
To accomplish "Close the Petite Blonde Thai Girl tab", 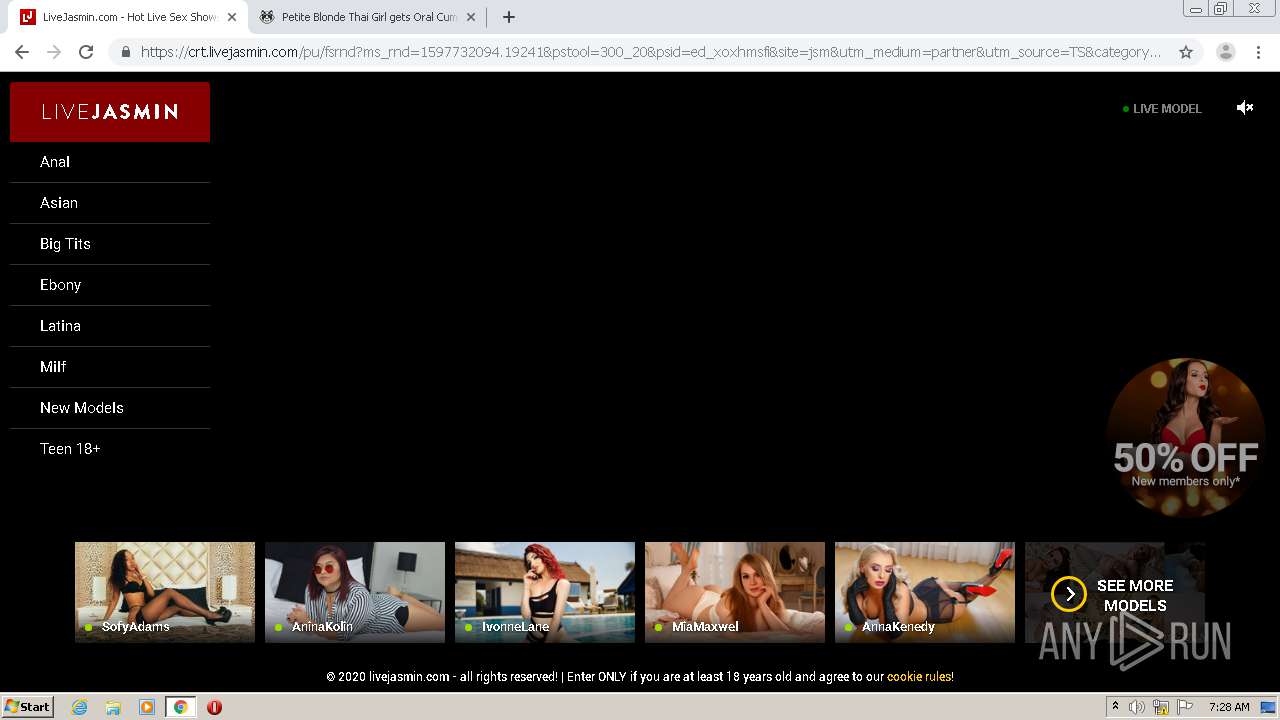I will coord(471,17).
